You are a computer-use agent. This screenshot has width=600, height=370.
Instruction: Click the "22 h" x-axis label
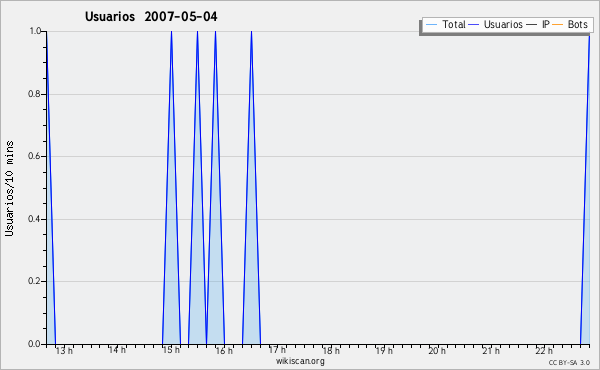(x=544, y=350)
